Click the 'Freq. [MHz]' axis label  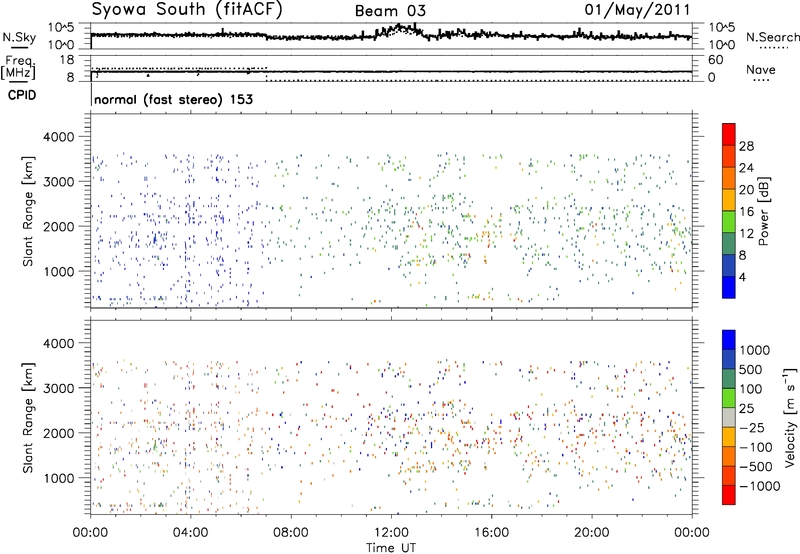pos(18,67)
